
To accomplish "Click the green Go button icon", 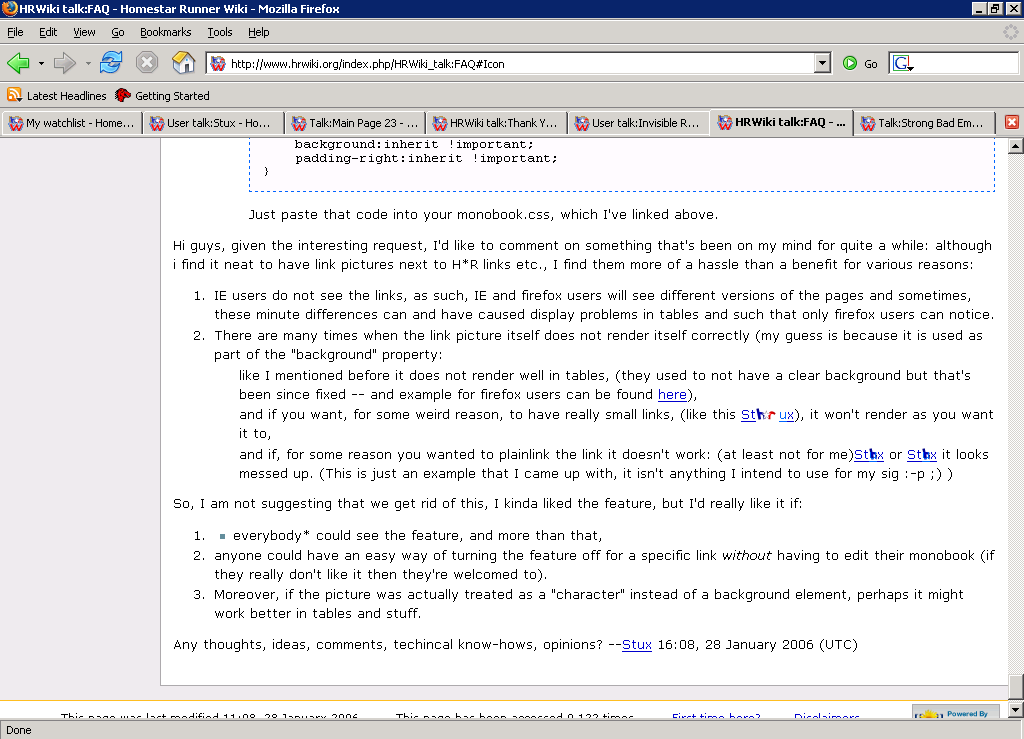I will click(x=850, y=63).
